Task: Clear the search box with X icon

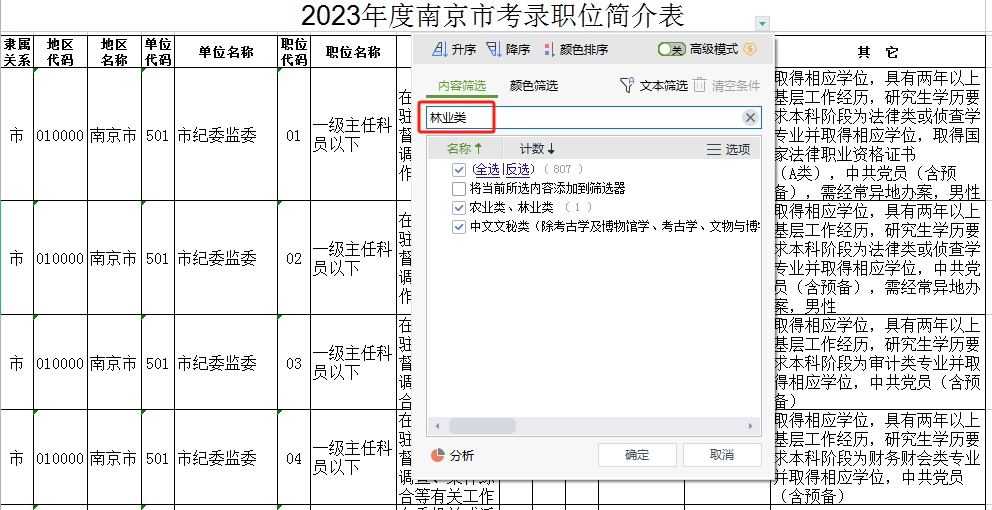Action: 749,118
